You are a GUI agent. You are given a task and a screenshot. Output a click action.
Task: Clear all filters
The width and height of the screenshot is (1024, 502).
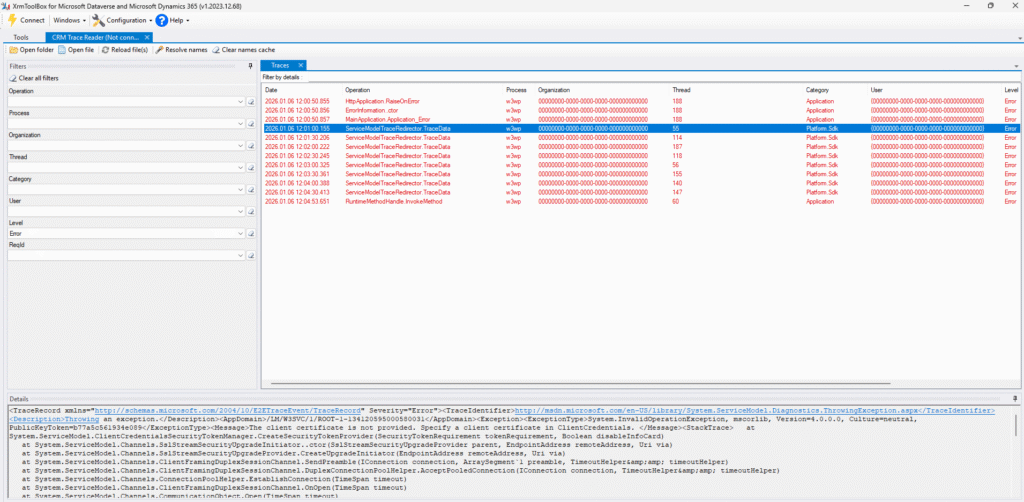click(x=34, y=78)
